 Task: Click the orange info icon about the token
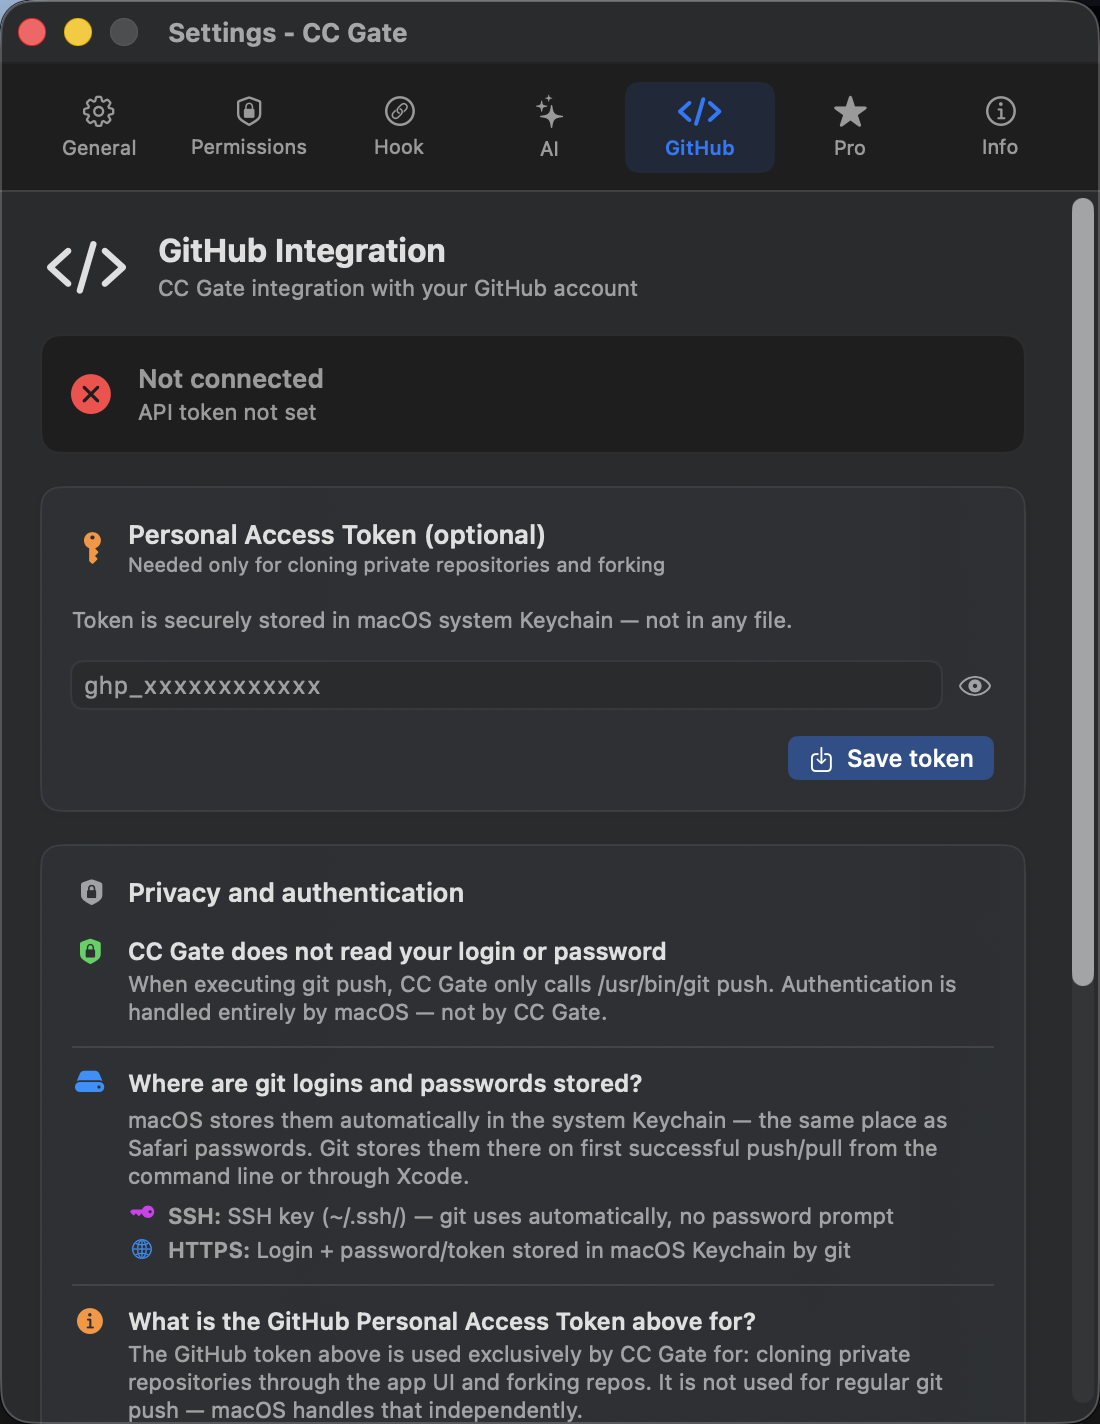coord(90,1321)
